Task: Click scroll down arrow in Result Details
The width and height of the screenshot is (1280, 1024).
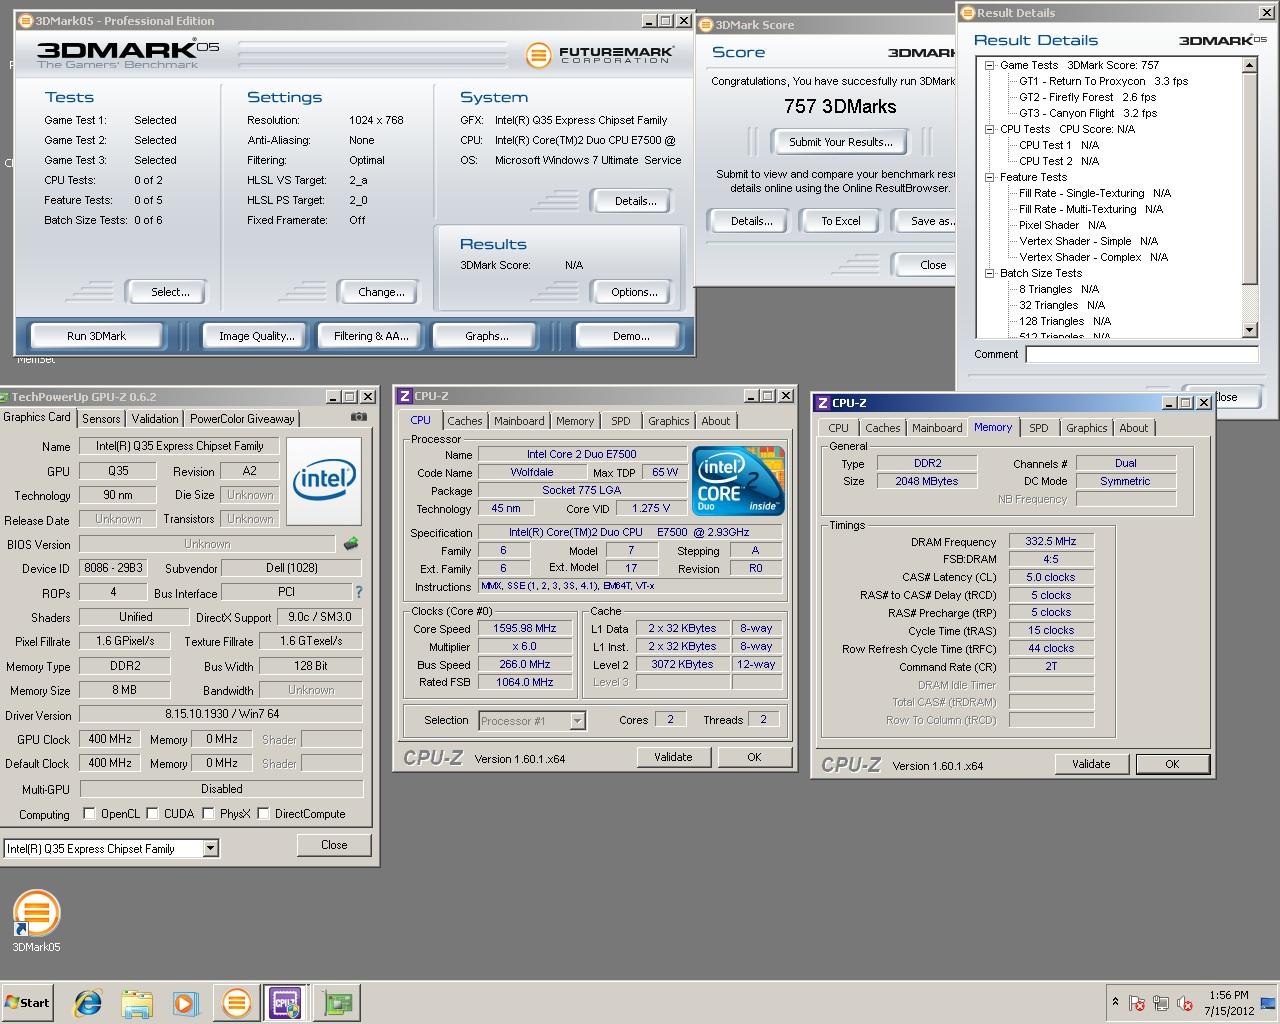Action: coord(1250,330)
